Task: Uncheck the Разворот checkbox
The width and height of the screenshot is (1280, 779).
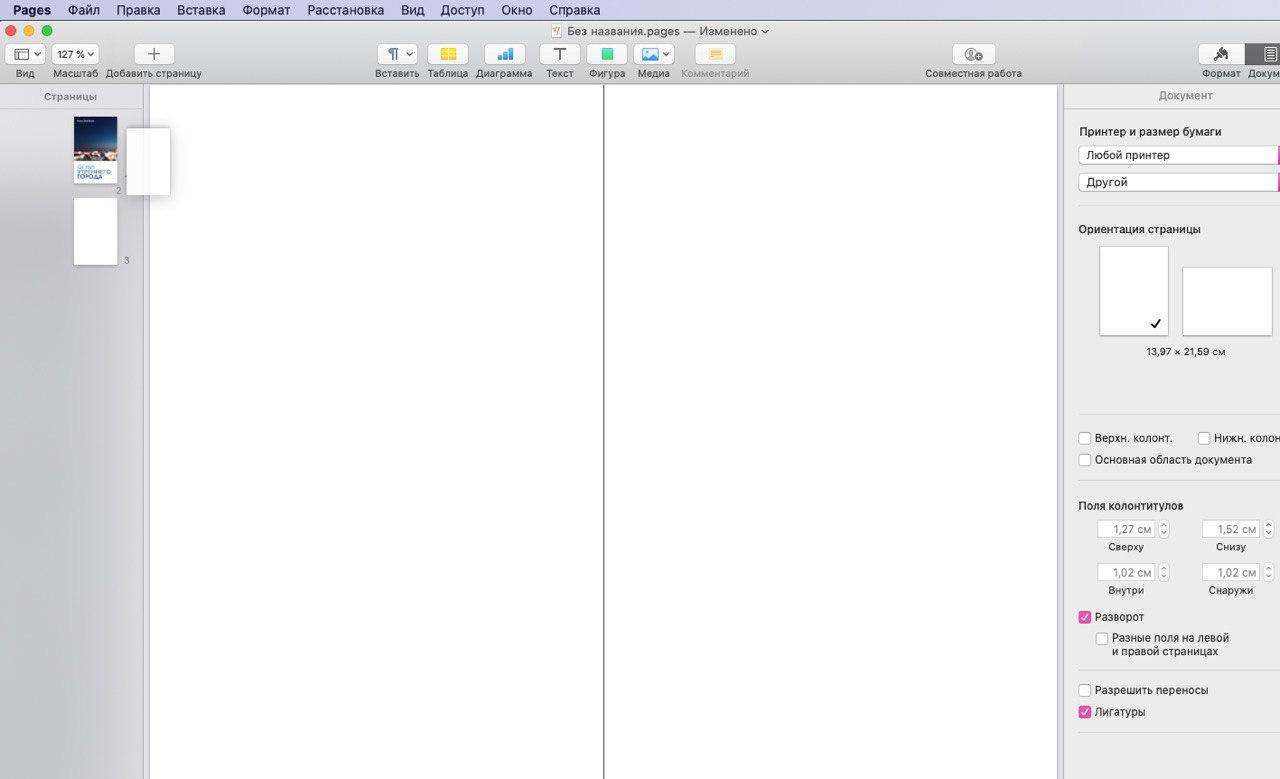Action: coord(1085,617)
